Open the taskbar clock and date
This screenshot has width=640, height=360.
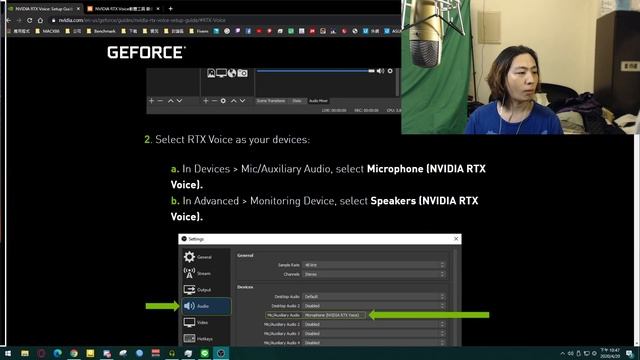tap(610, 353)
